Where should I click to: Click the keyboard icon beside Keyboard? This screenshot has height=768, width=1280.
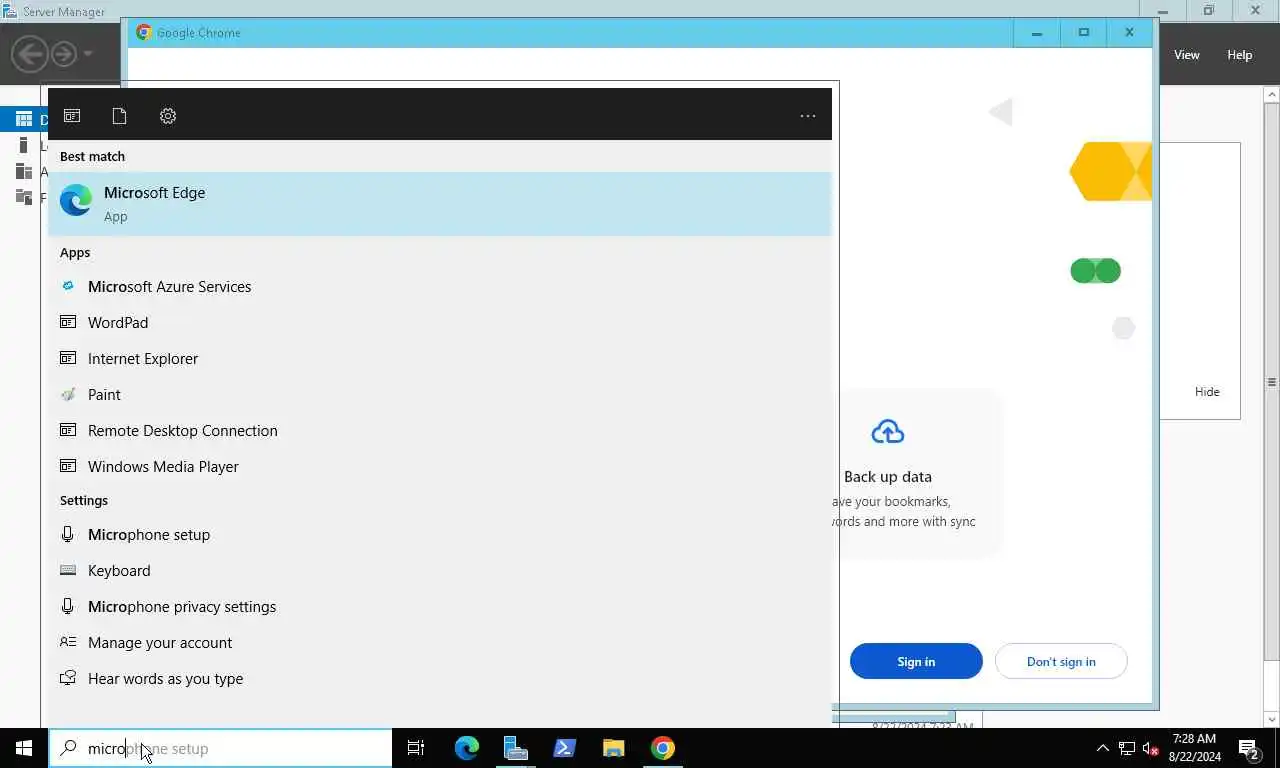(x=68, y=570)
